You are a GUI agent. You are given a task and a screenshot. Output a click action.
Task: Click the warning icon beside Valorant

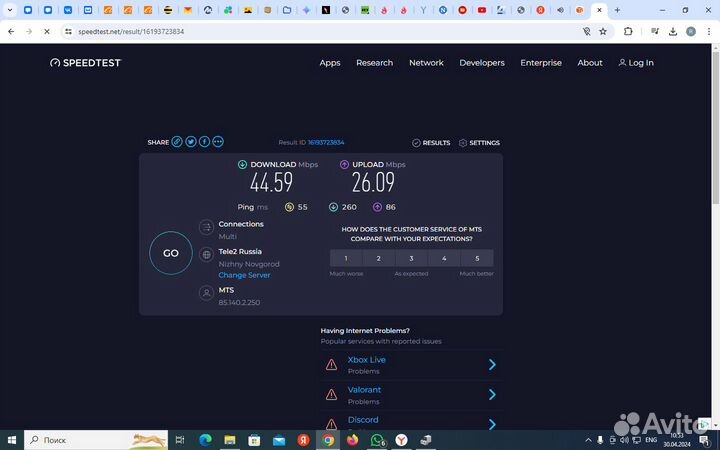pos(332,394)
